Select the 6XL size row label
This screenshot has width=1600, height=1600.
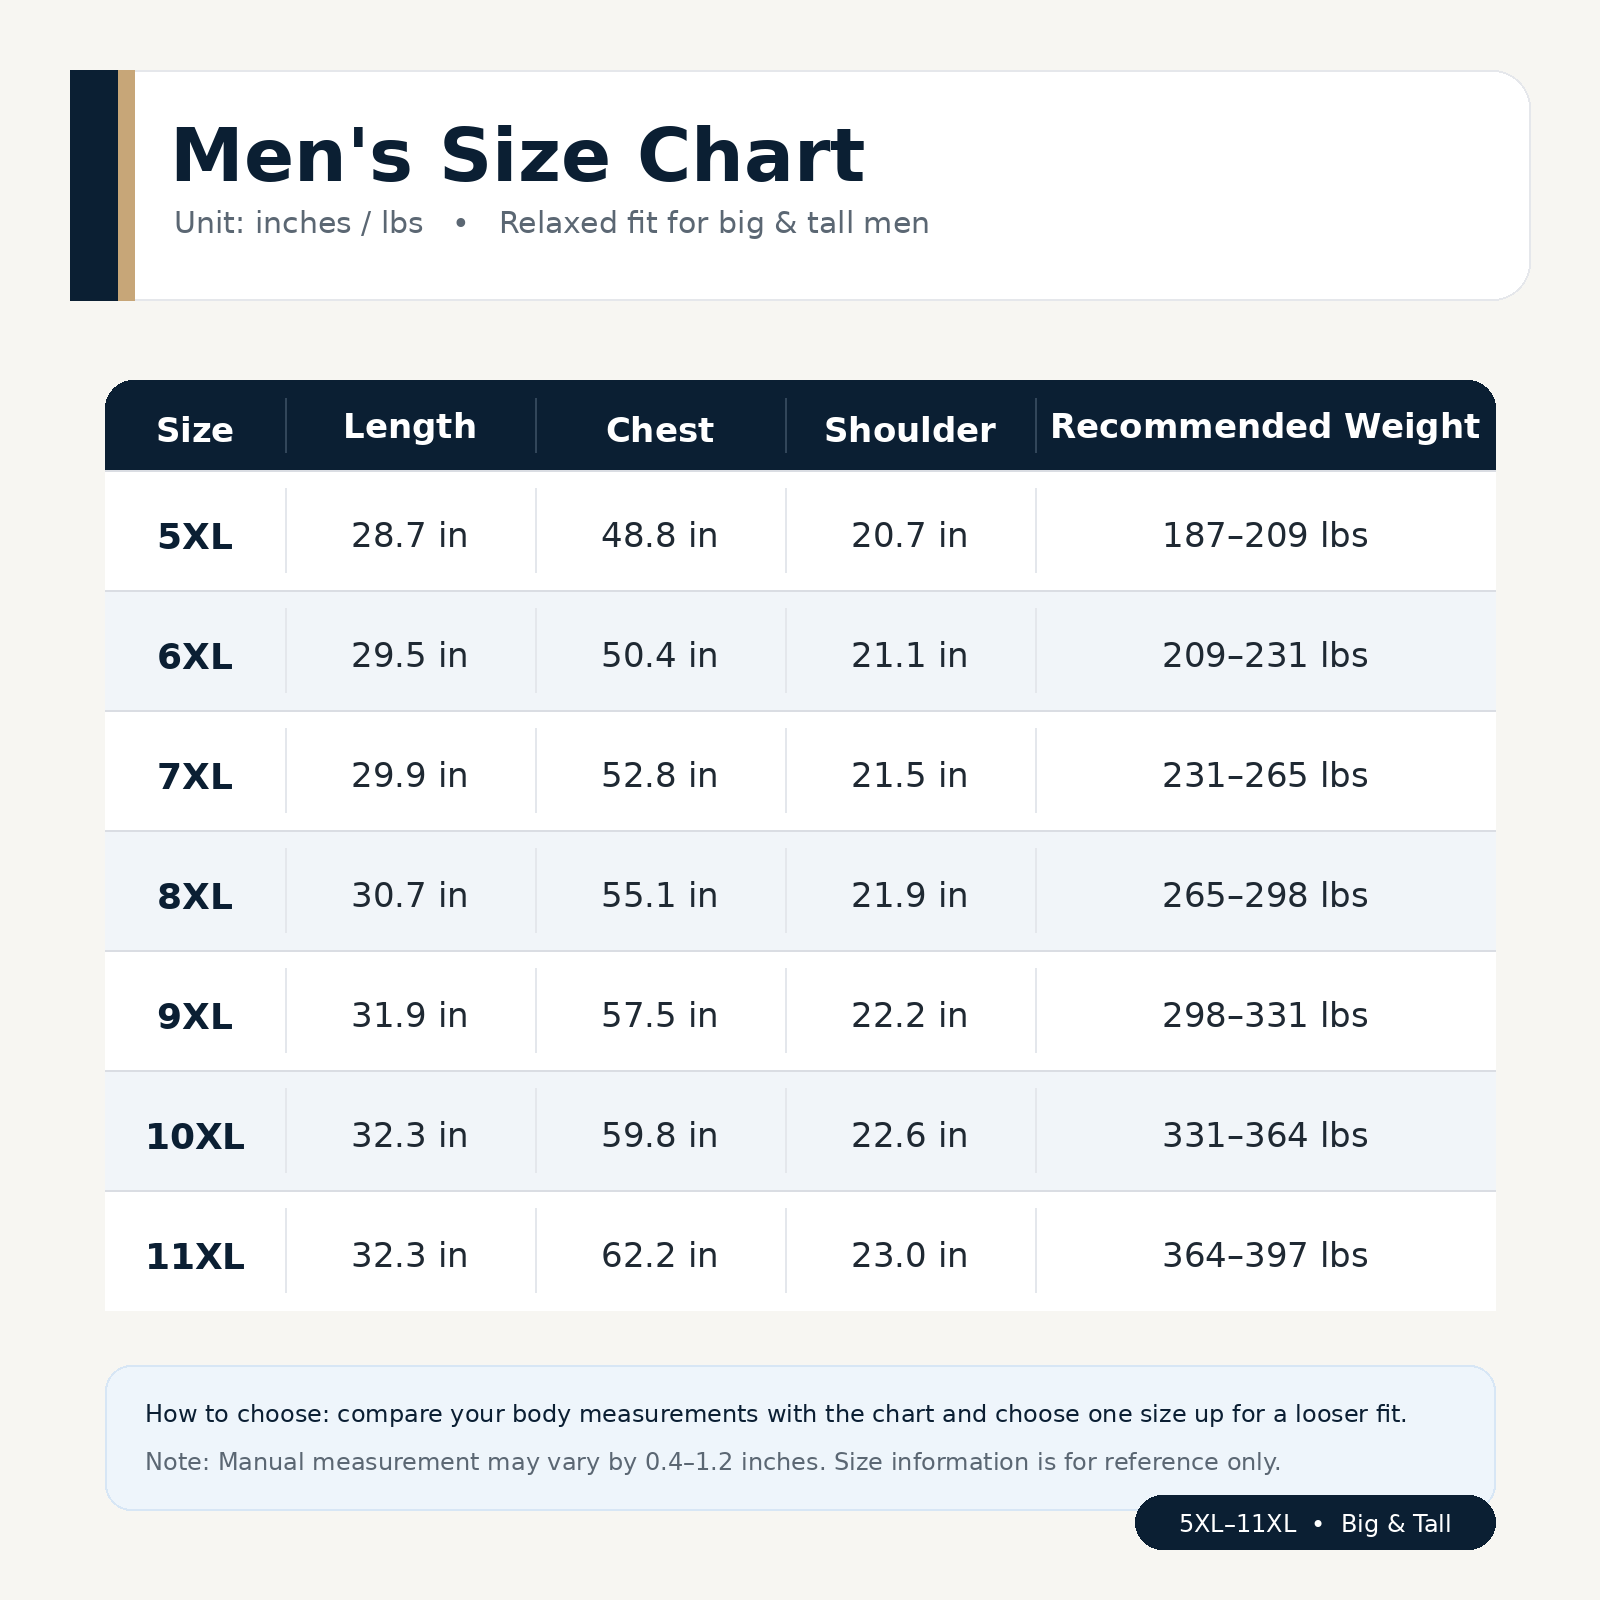point(195,657)
